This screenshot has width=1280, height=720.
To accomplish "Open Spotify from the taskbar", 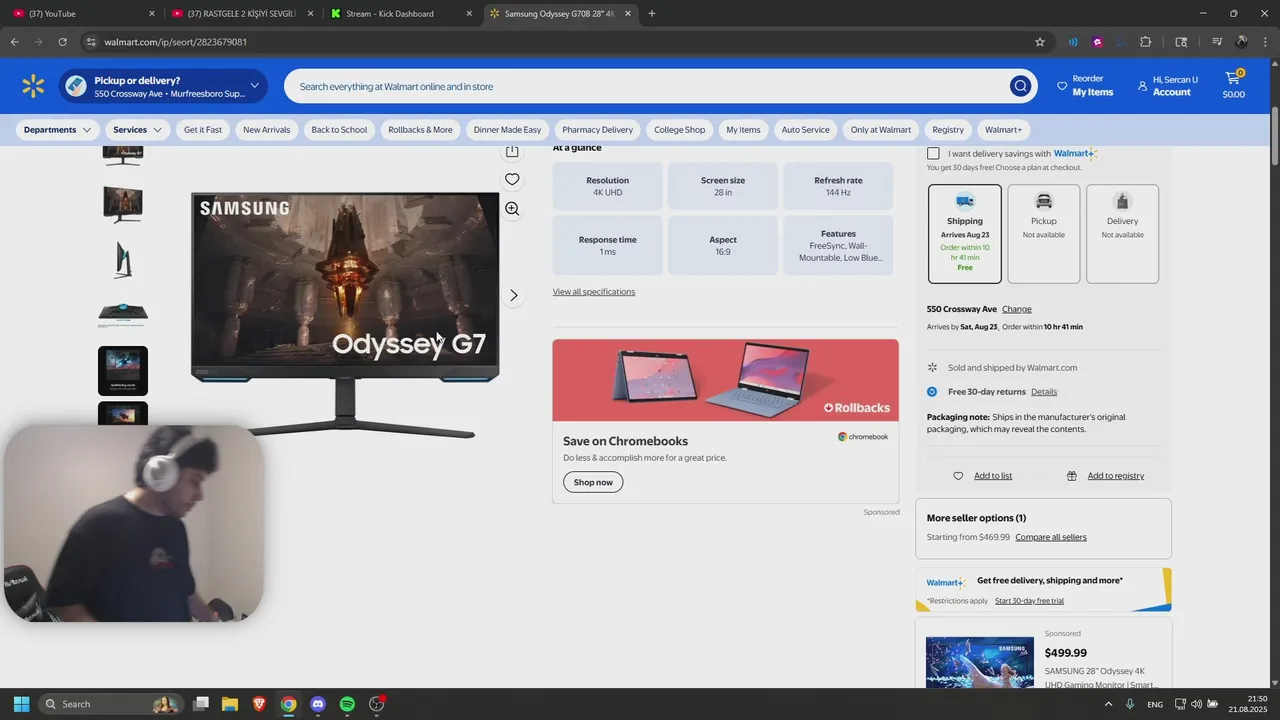I will click(x=347, y=704).
